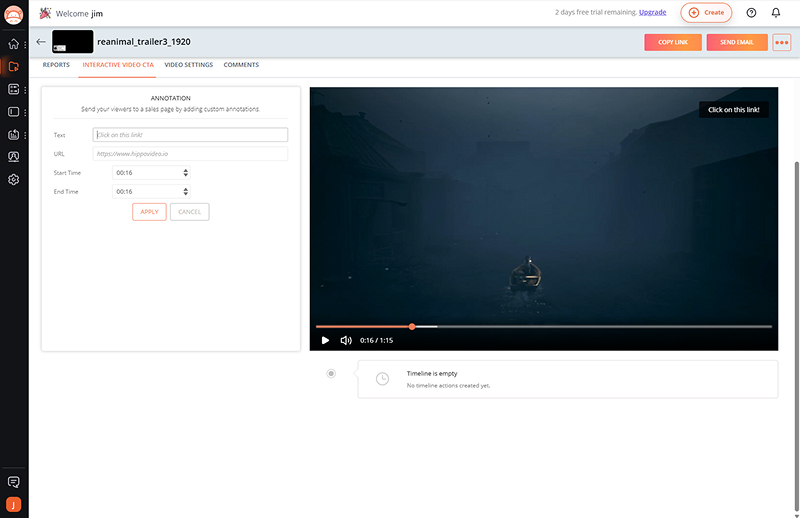Select the timeline radio marker
The width and height of the screenshot is (800, 518).
[x=331, y=373]
